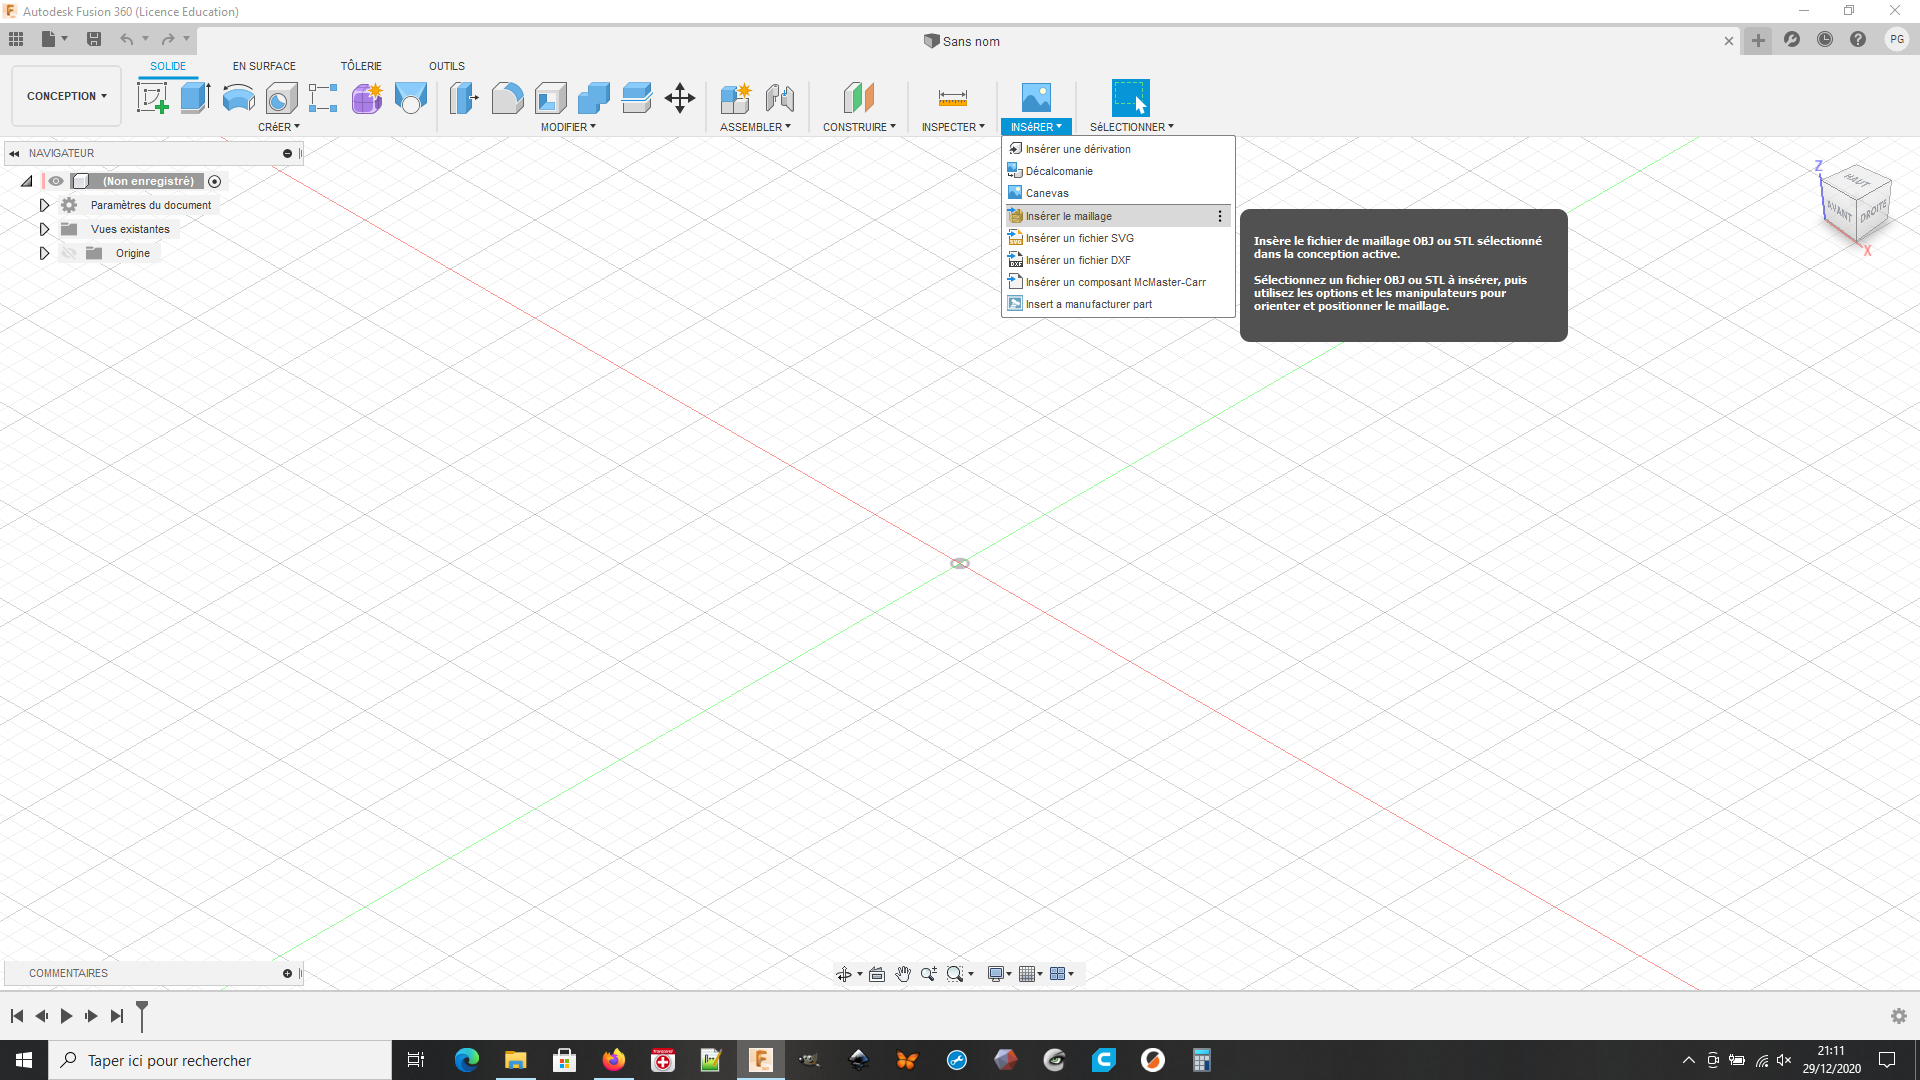Image resolution: width=1920 pixels, height=1080 pixels.
Task: Expand Origine tree node
Action: click(44, 253)
